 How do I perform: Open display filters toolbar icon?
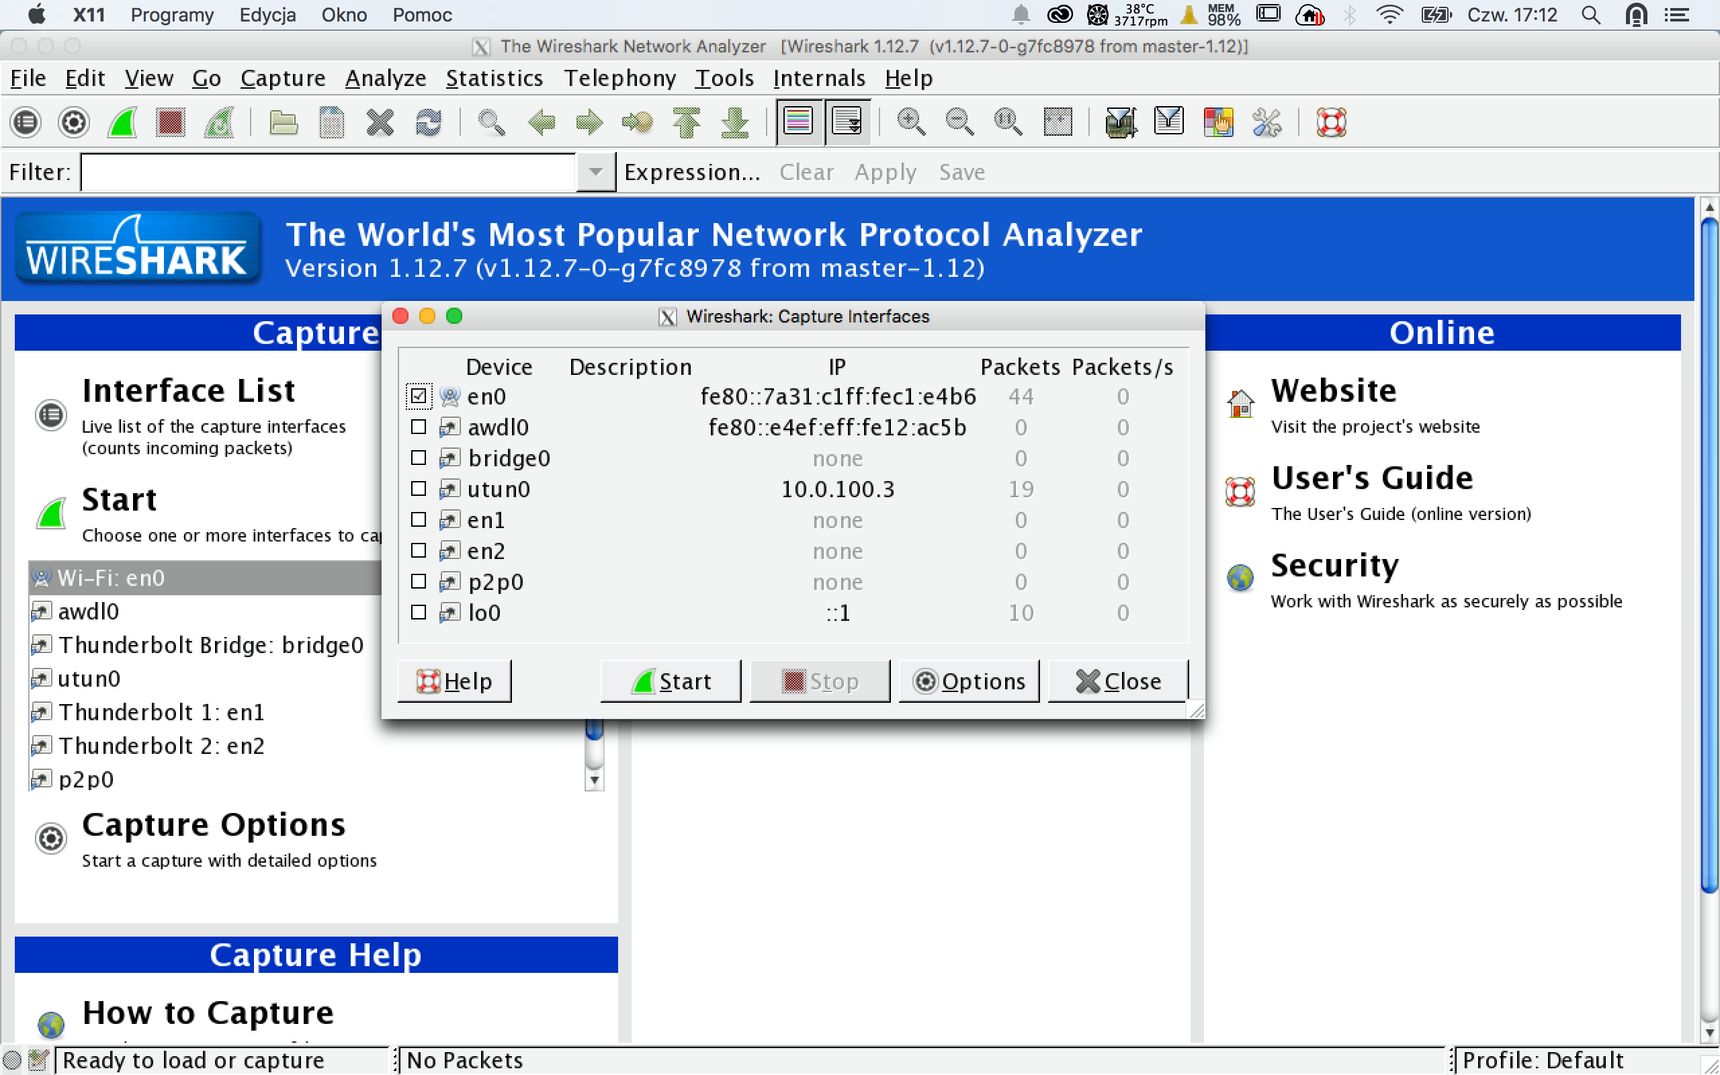pos(1169,122)
